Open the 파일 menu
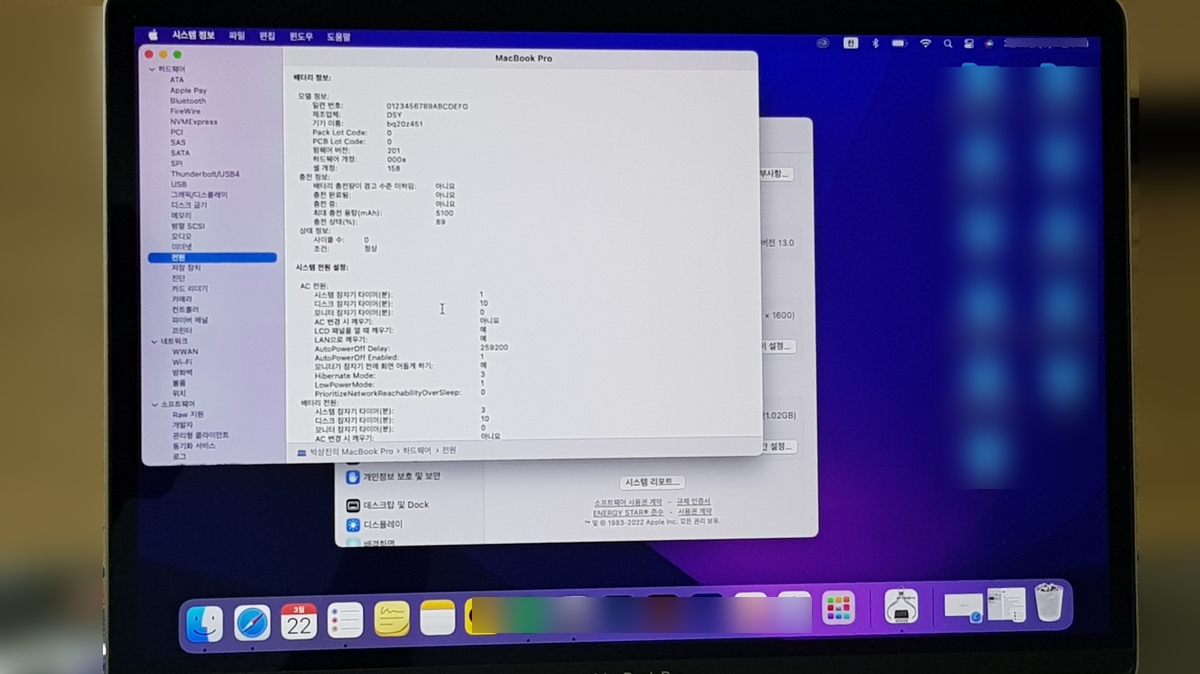 click(x=237, y=36)
